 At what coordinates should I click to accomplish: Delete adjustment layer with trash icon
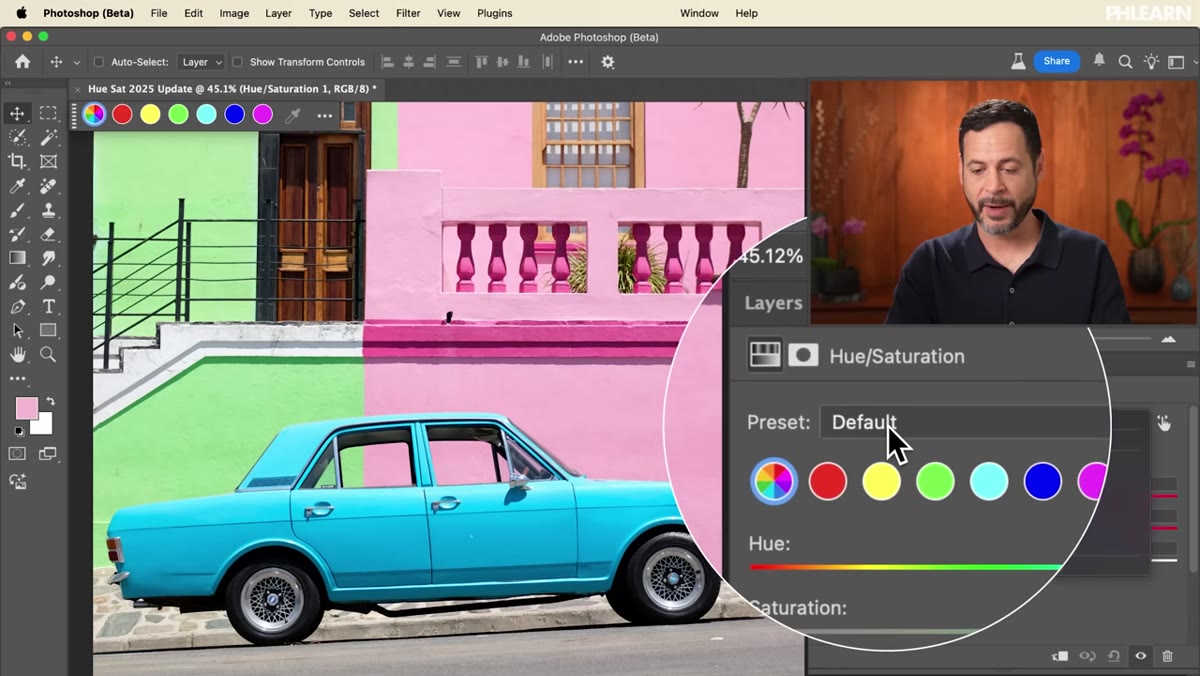coord(1167,656)
